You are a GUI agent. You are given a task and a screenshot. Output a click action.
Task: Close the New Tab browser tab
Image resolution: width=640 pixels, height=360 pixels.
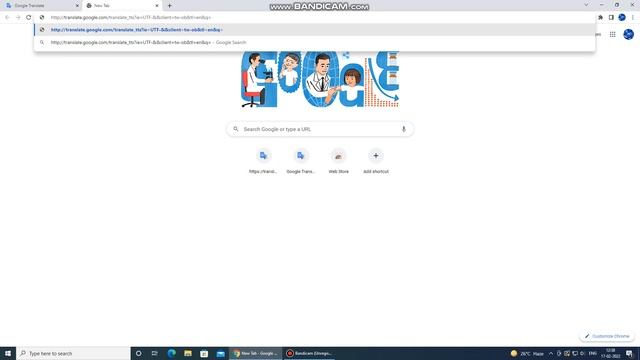[157, 6]
